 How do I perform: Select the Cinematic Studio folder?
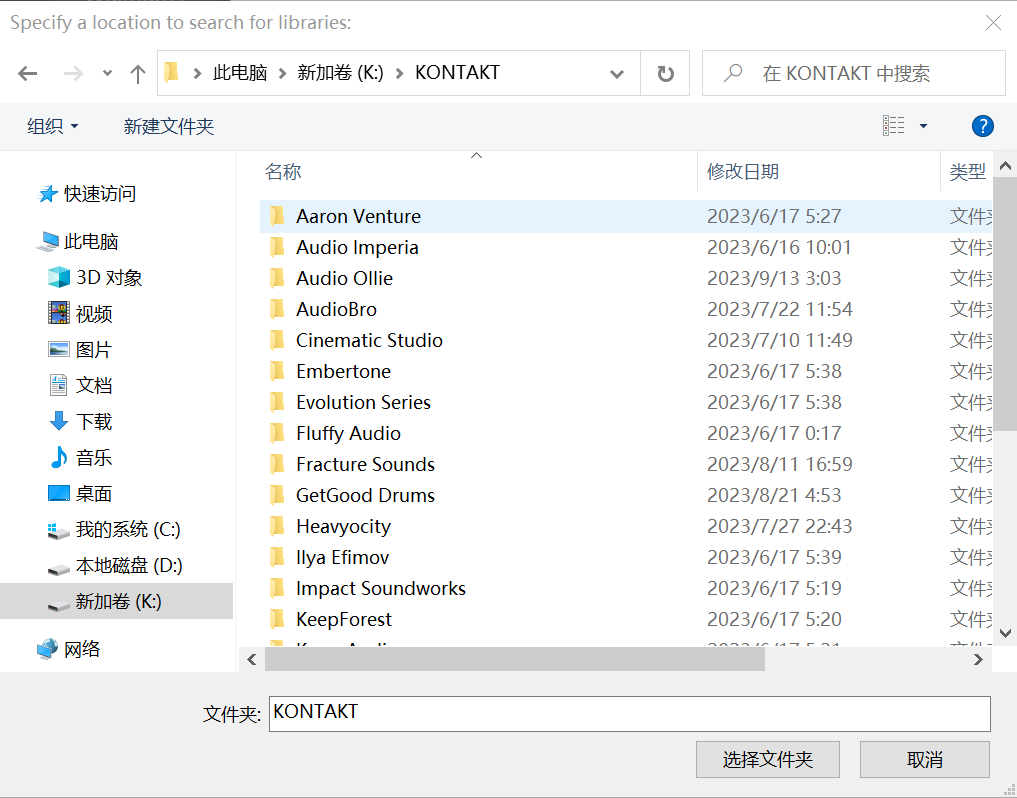click(x=369, y=341)
